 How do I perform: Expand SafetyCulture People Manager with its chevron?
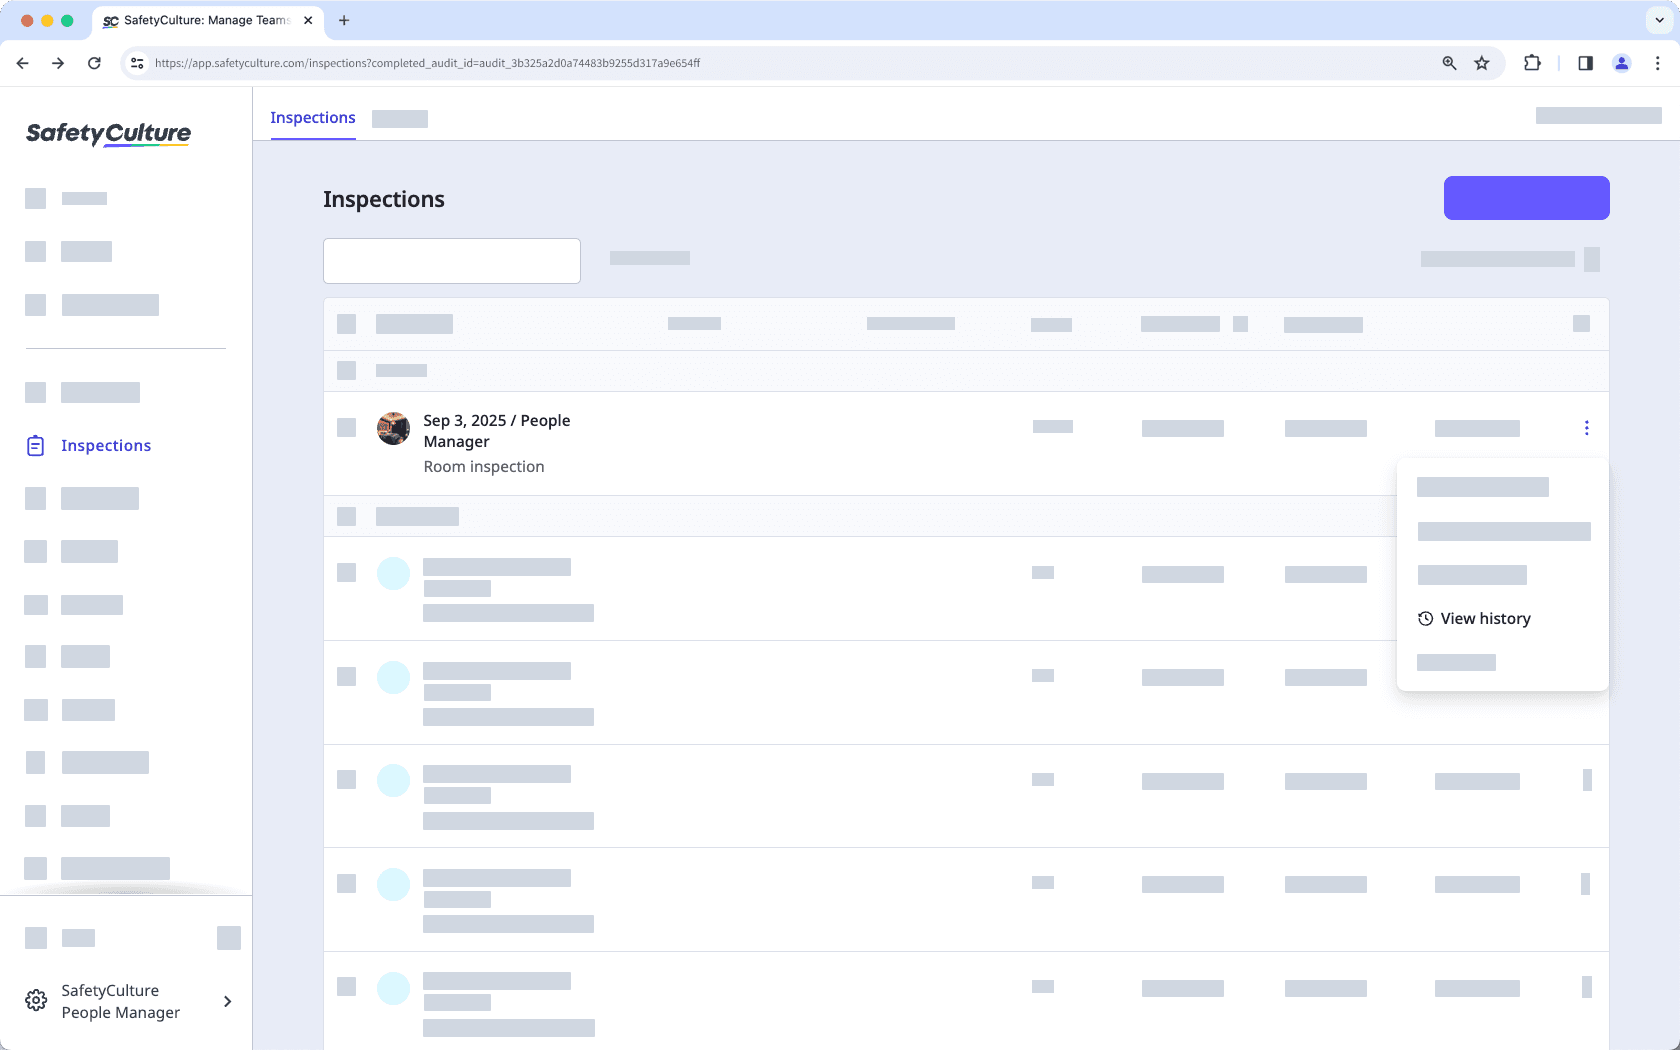coord(227,1001)
